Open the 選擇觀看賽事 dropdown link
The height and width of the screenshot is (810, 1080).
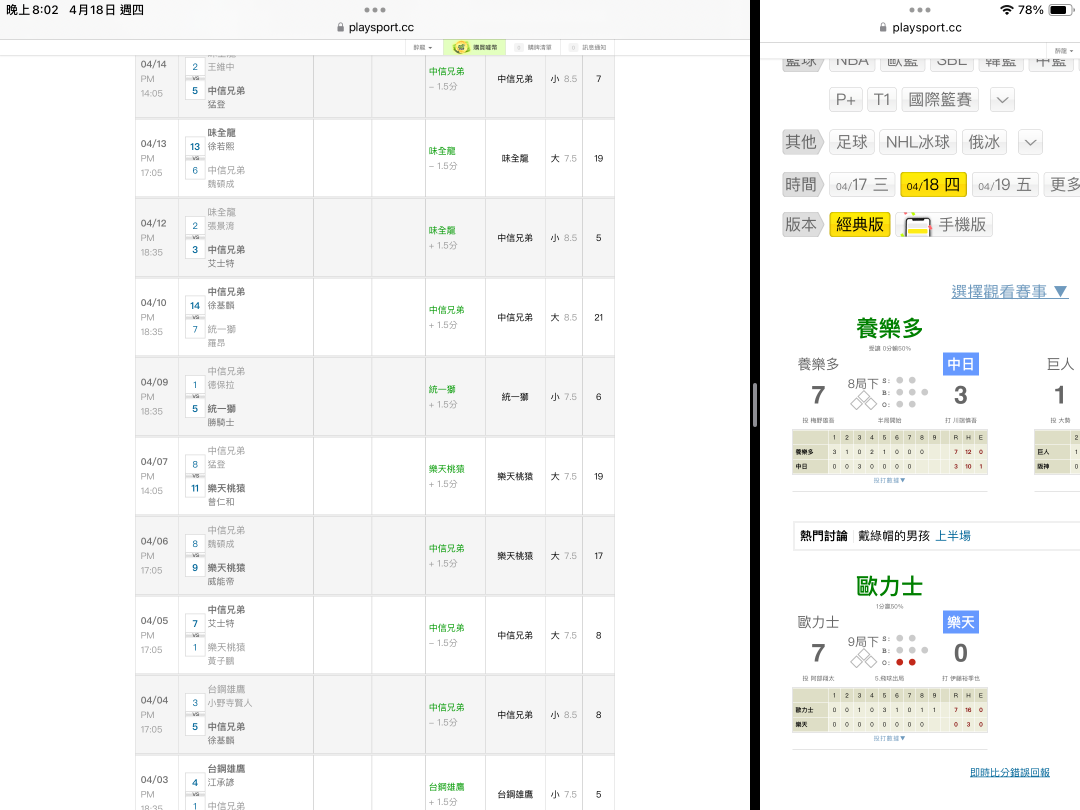click(1010, 291)
